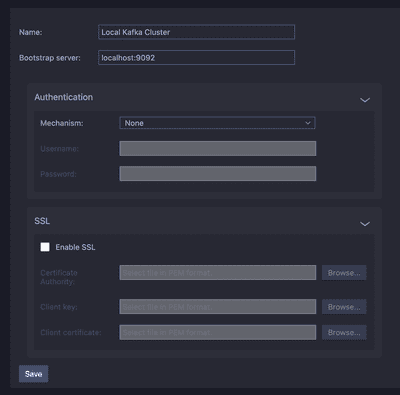Browse for Client certificate file
This screenshot has height=395, width=400.
click(344, 332)
